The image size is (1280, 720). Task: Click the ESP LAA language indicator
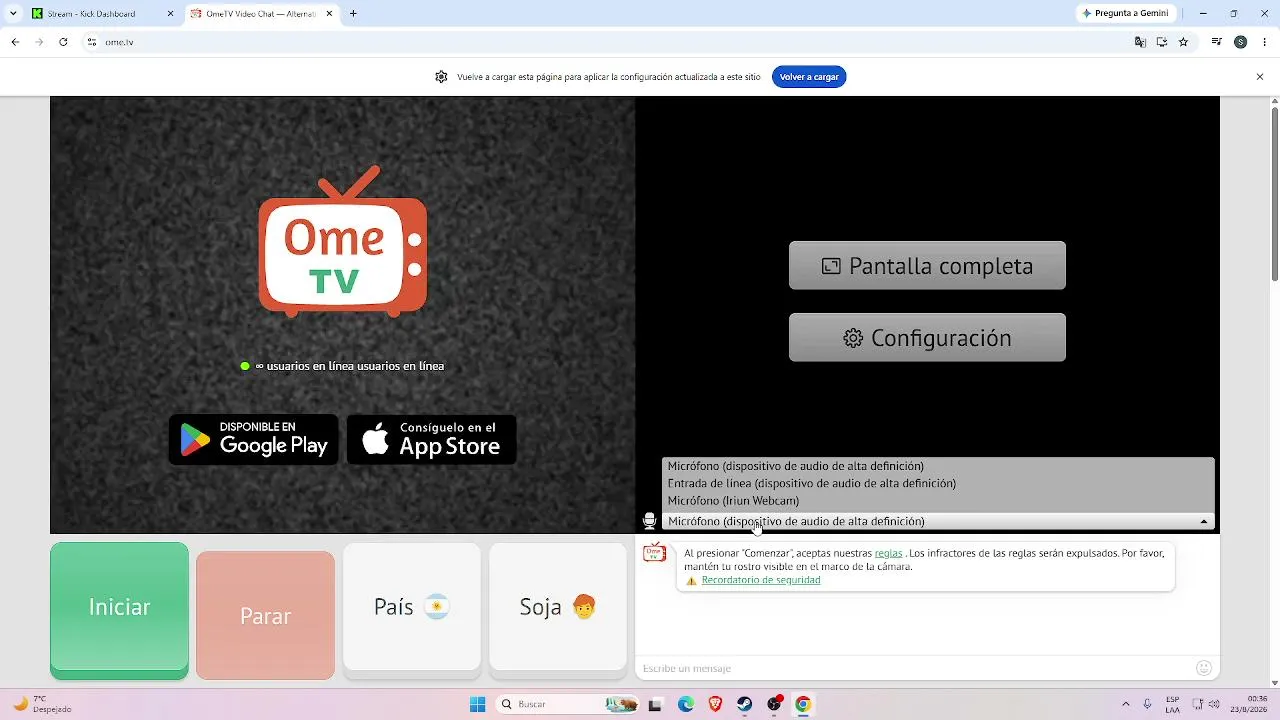point(1172,704)
